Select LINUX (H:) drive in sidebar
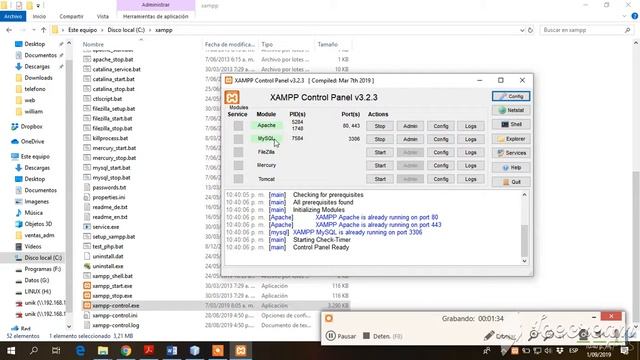The width and height of the screenshot is (640, 360). tap(38, 291)
